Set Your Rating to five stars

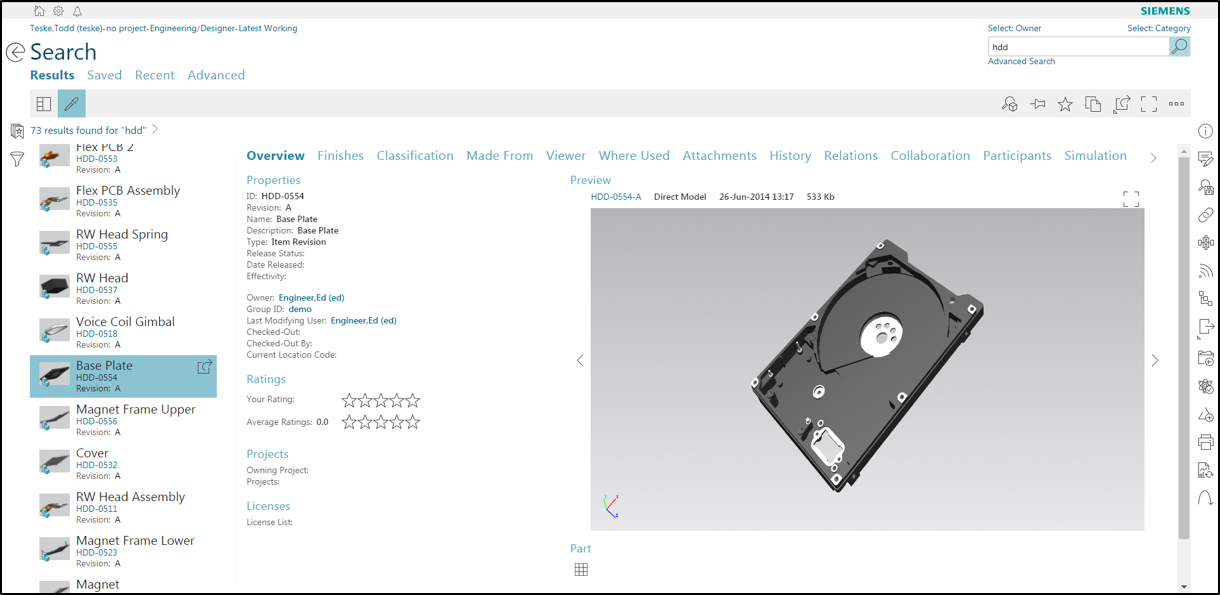414,399
